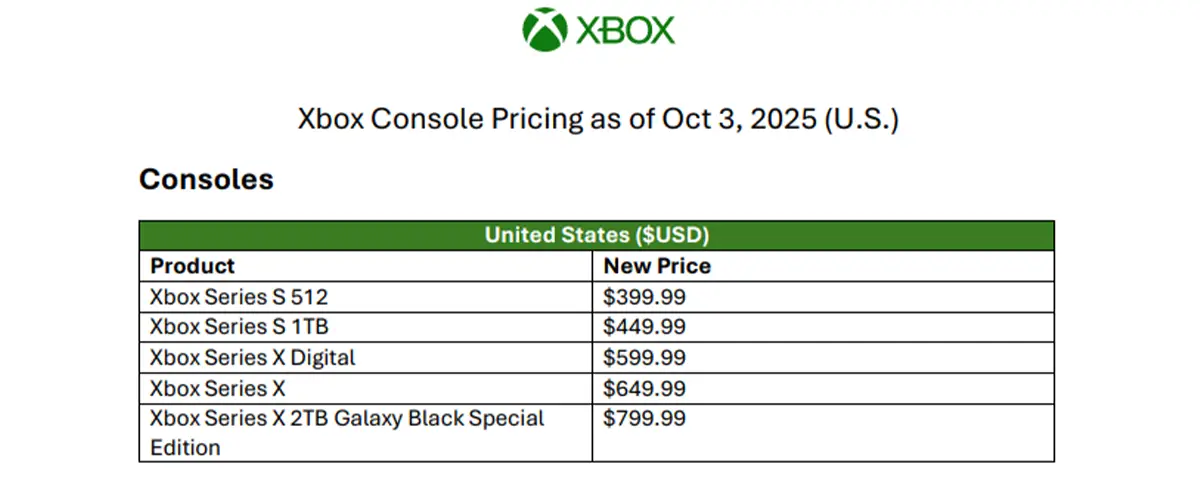Click the $799.99 price cell
Screen dimensions: 1200x488
(823, 433)
